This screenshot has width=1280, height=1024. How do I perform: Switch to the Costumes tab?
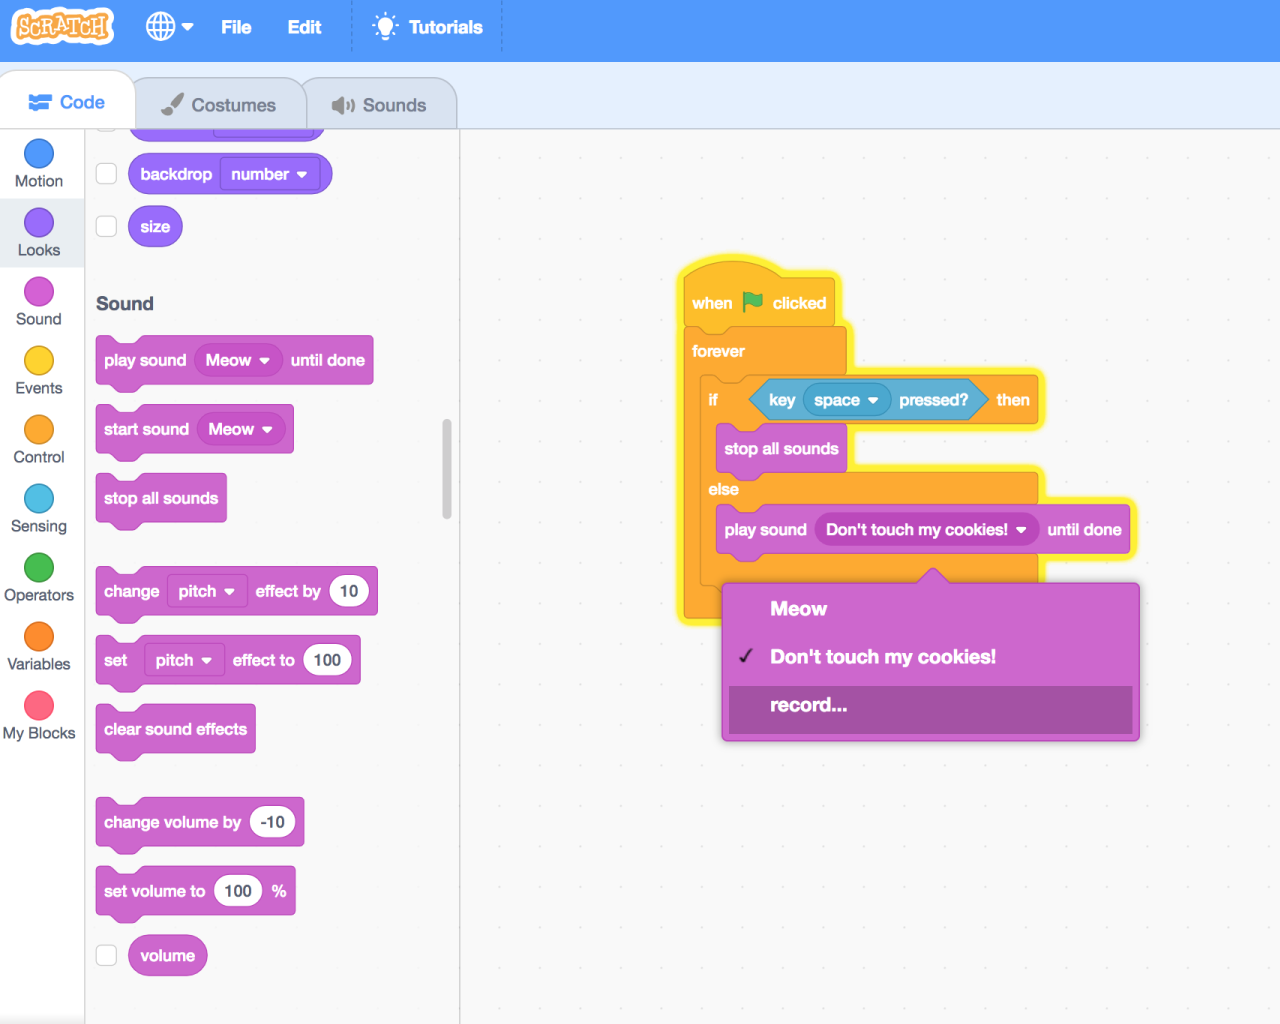[x=219, y=105]
